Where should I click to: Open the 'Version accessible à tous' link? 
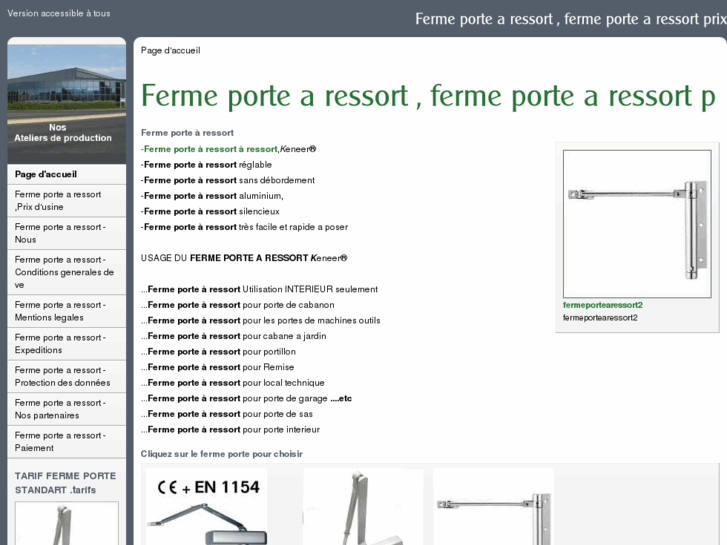tap(59, 13)
